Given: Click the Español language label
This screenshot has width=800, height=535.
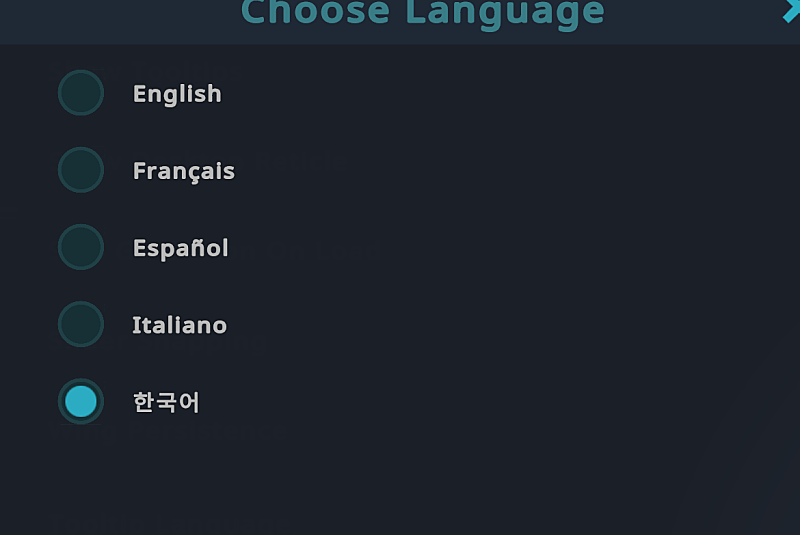Looking at the screenshot, I should click(x=181, y=248).
